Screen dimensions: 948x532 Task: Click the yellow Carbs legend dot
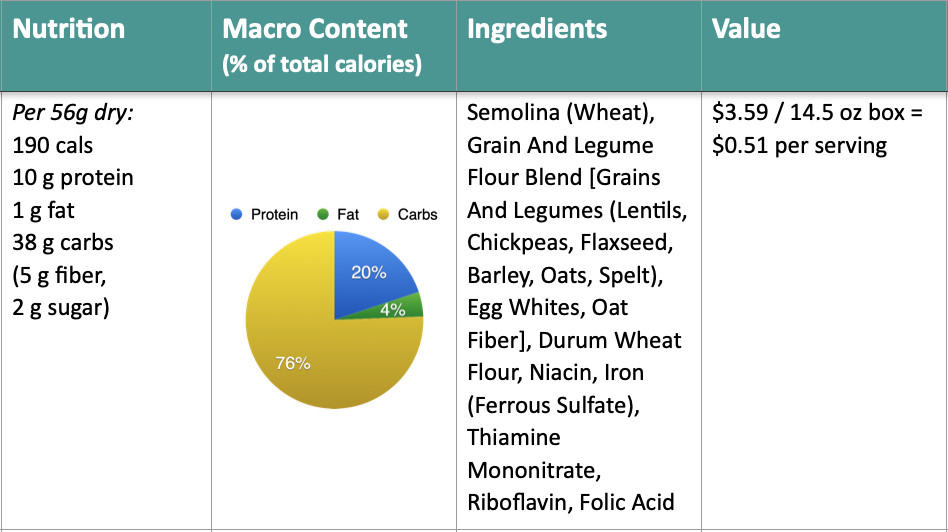[383, 214]
